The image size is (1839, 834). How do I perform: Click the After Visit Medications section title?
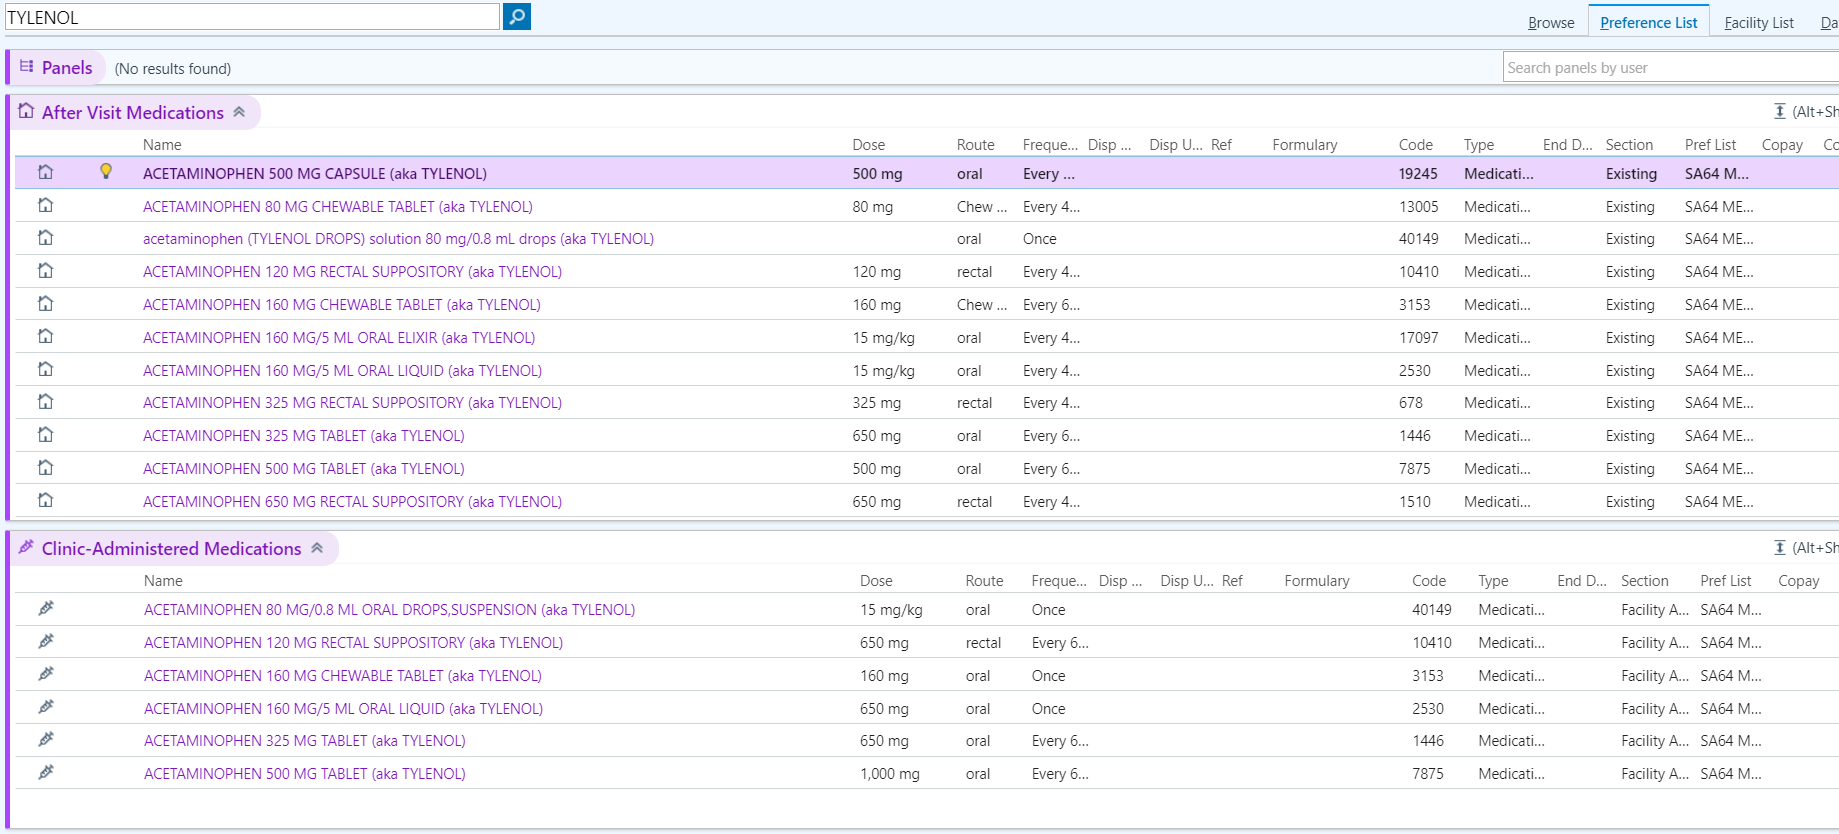(133, 113)
